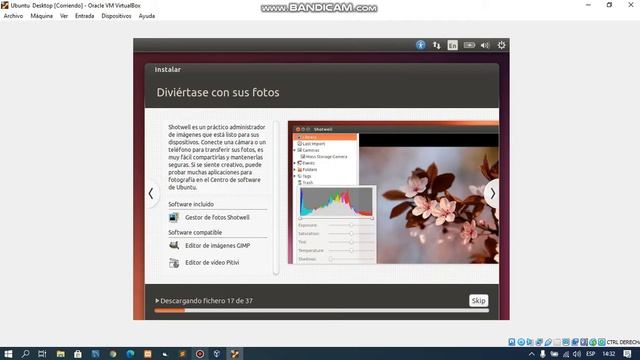
Task: Open Sublime Text from the taskbar
Action: tap(182, 354)
